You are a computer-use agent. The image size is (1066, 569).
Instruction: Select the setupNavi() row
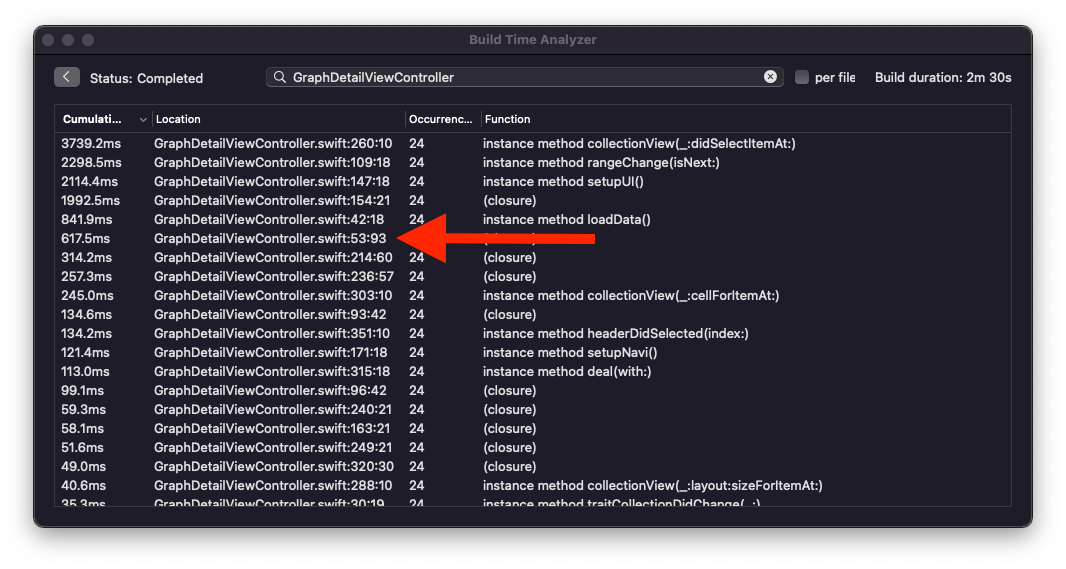click(532, 353)
